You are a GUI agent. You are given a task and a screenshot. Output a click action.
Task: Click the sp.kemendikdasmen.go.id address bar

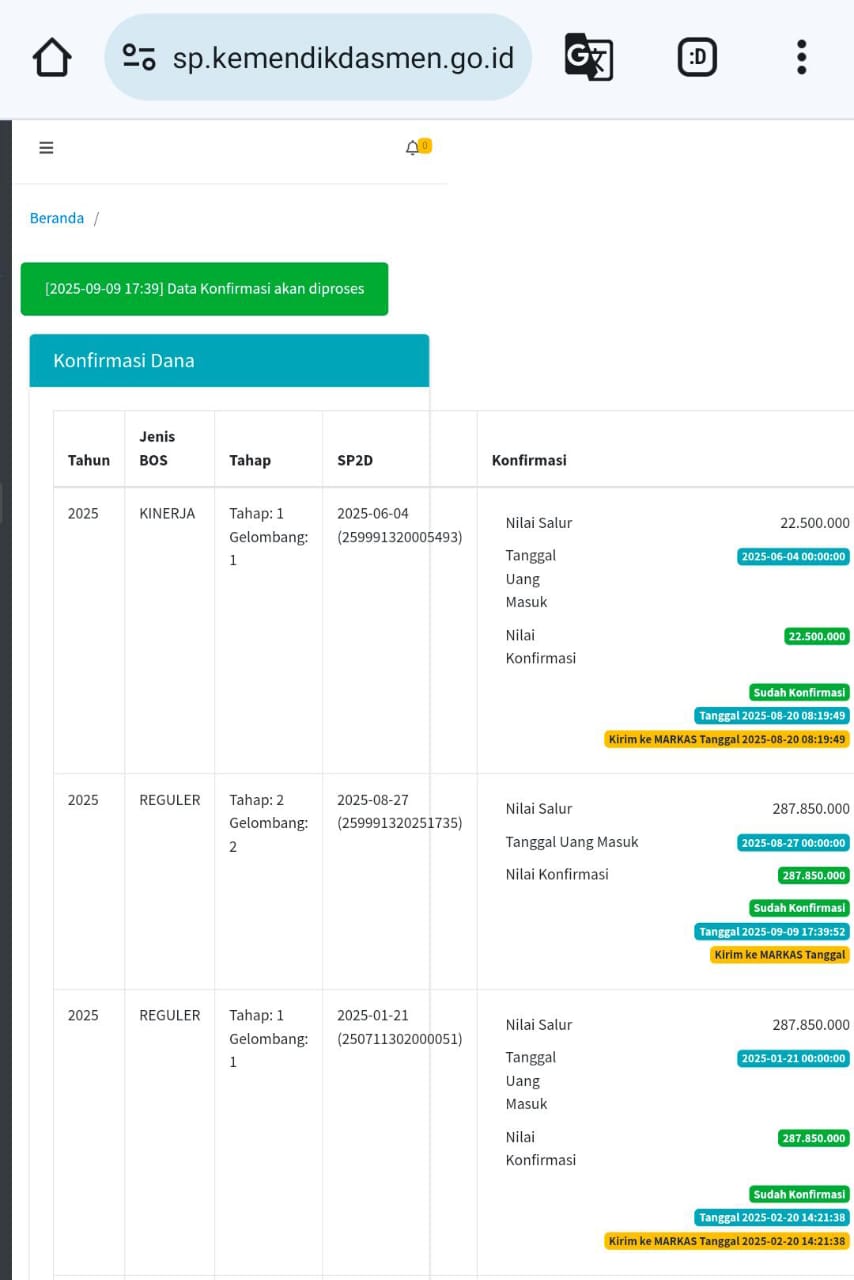(x=342, y=57)
